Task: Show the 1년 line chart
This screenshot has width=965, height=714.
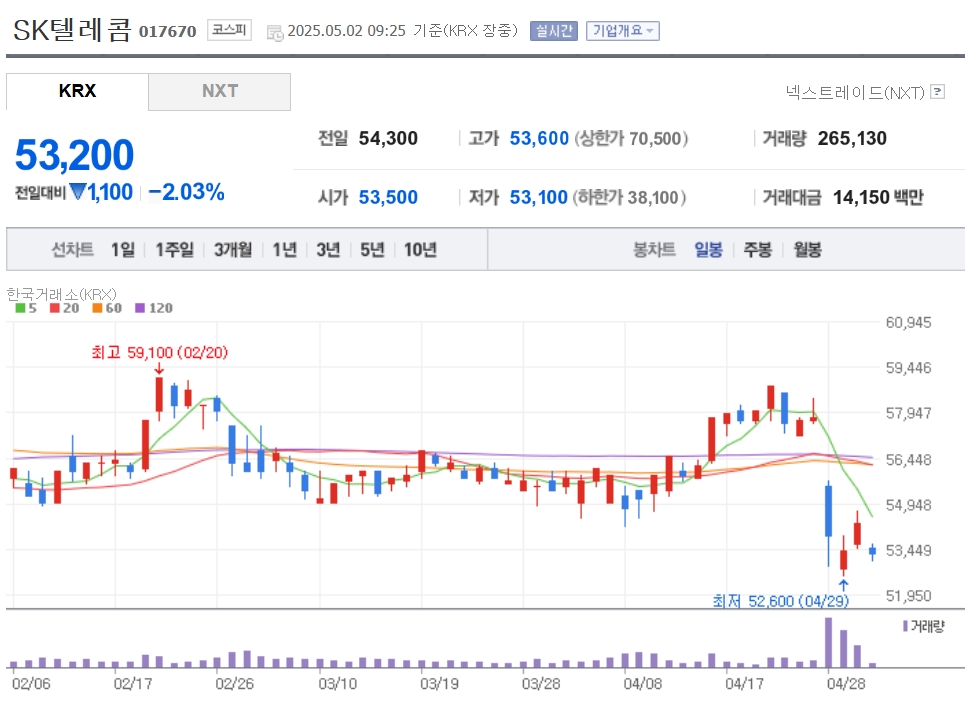Action: (x=284, y=249)
